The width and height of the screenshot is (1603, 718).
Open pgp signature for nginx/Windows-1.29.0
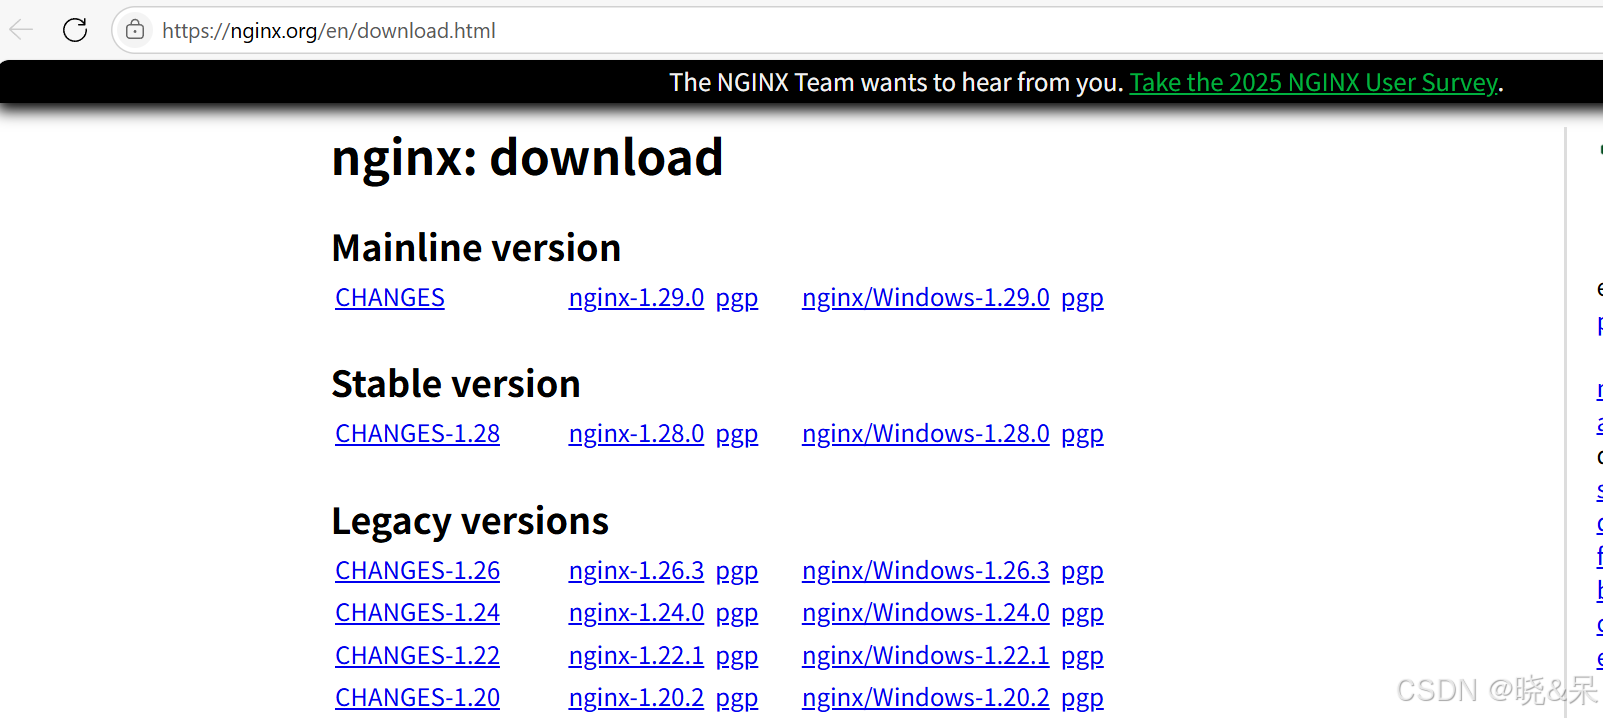[x=1082, y=299]
